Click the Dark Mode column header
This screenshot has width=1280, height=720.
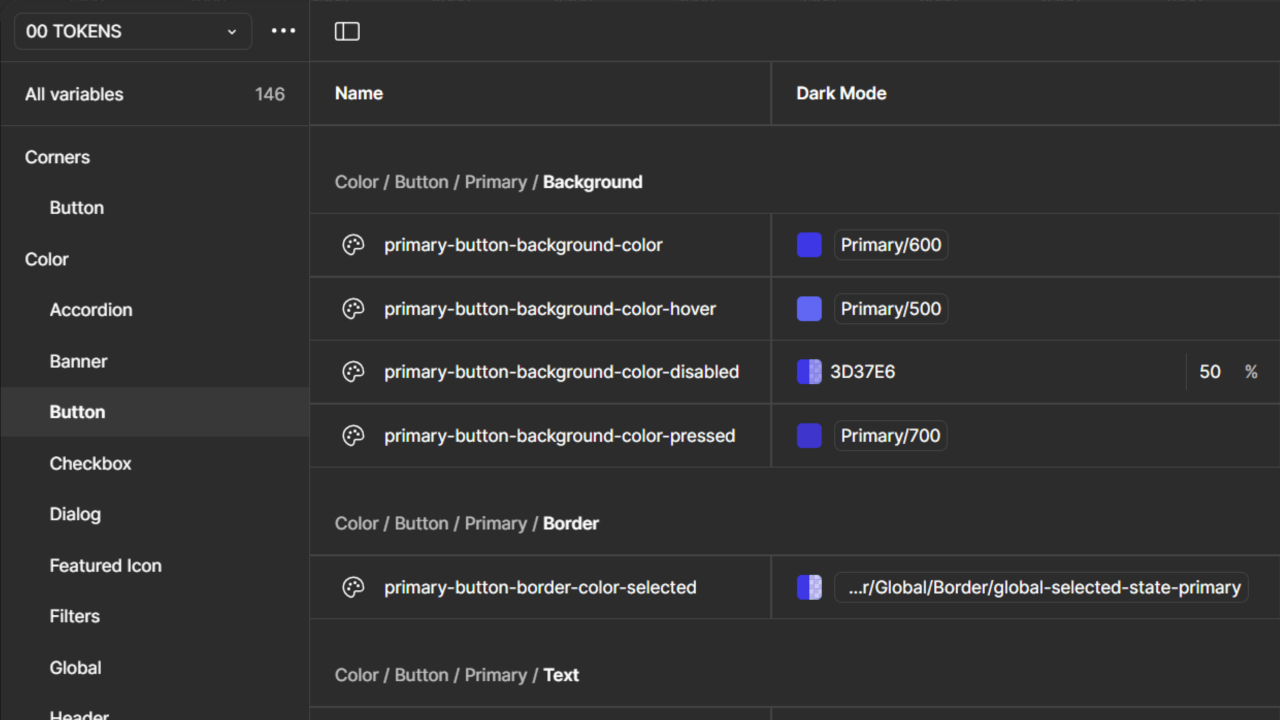pos(841,93)
